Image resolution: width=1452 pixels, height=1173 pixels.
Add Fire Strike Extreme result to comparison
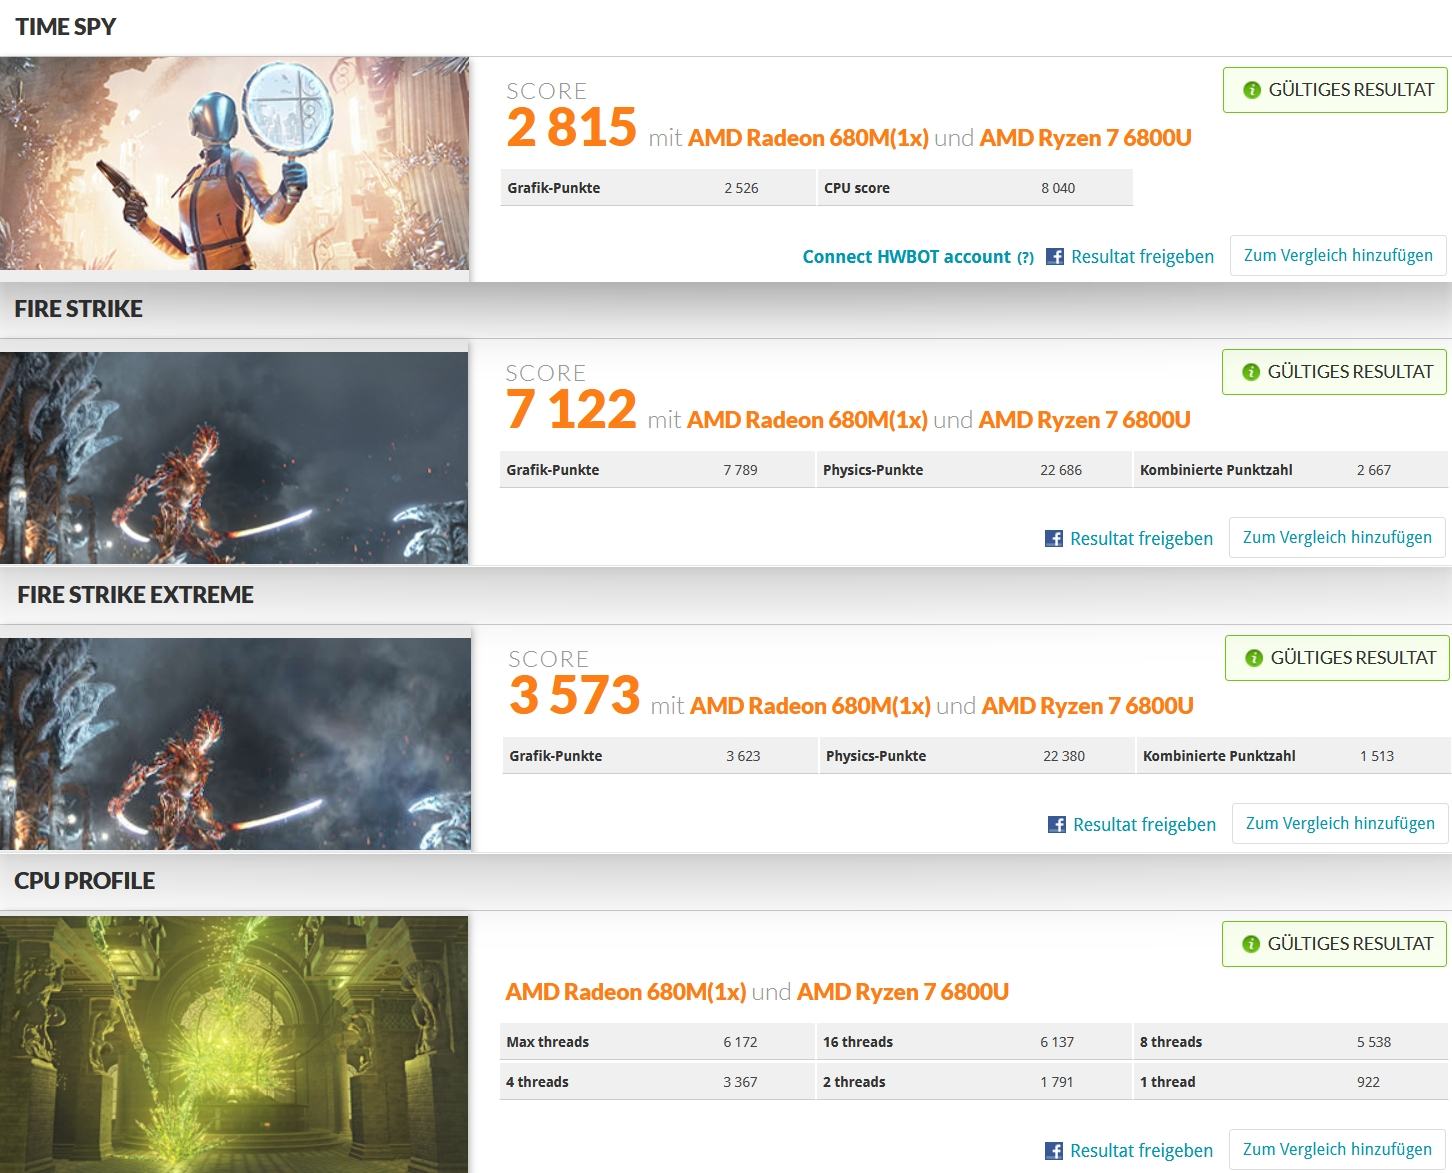(x=1340, y=824)
